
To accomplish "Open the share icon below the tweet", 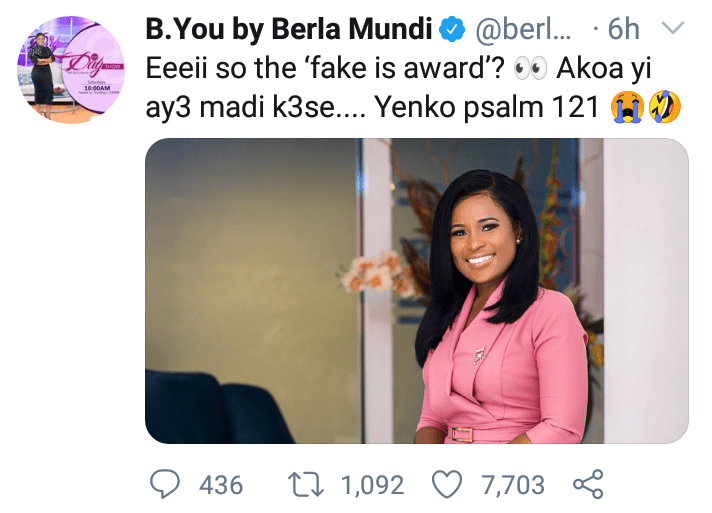I will [x=588, y=486].
